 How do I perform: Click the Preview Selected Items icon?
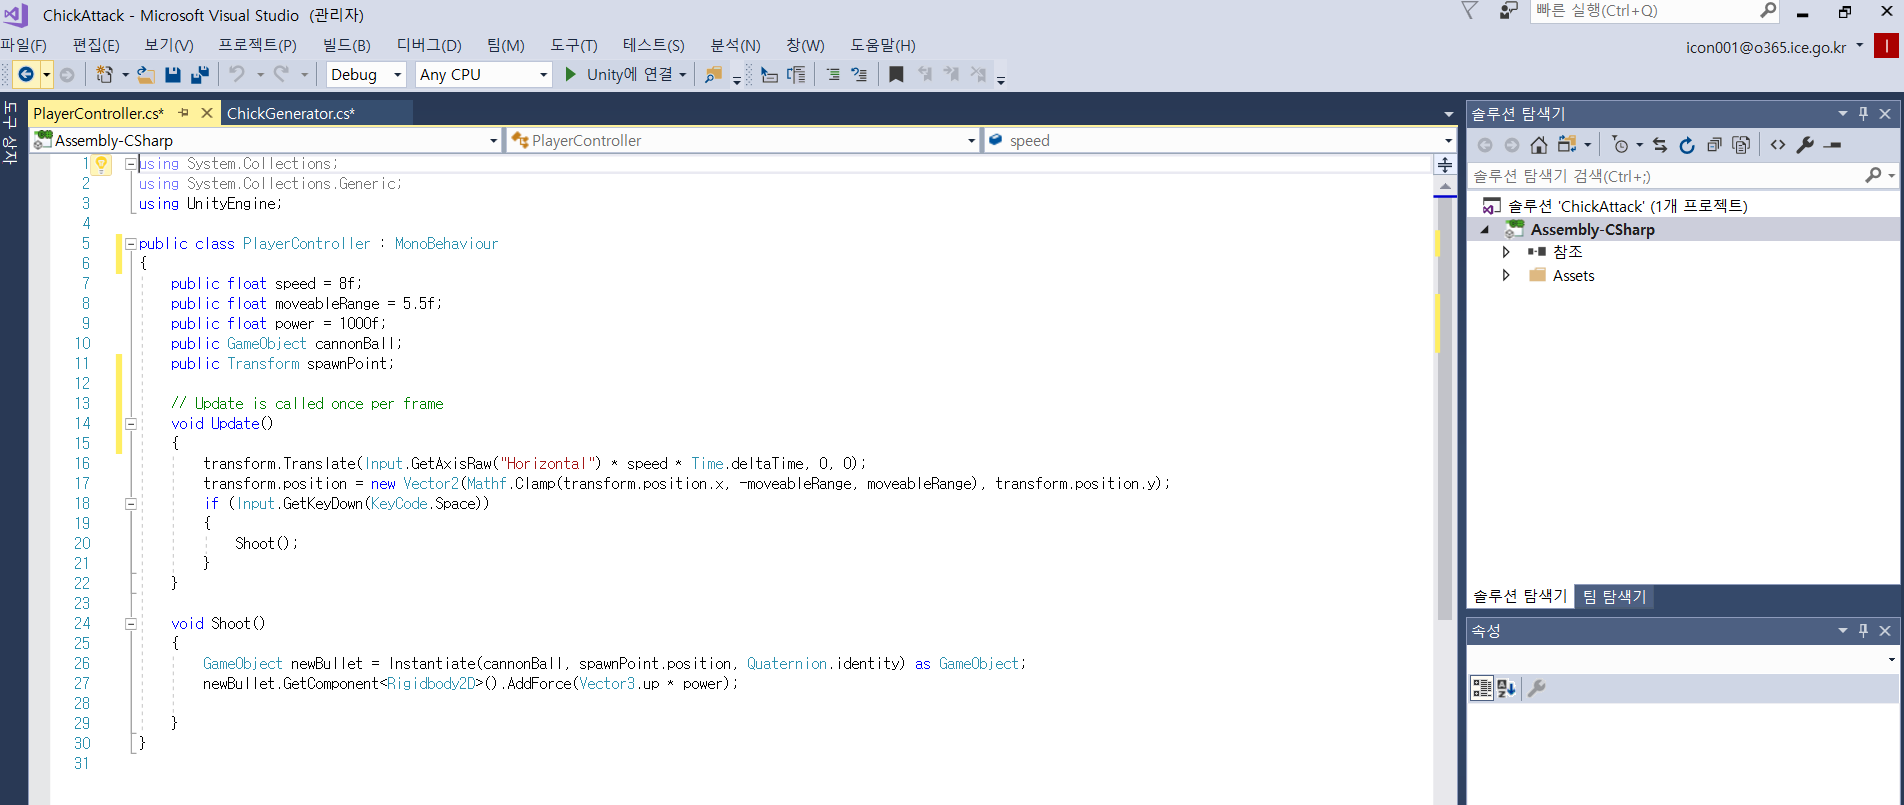(x=1832, y=145)
